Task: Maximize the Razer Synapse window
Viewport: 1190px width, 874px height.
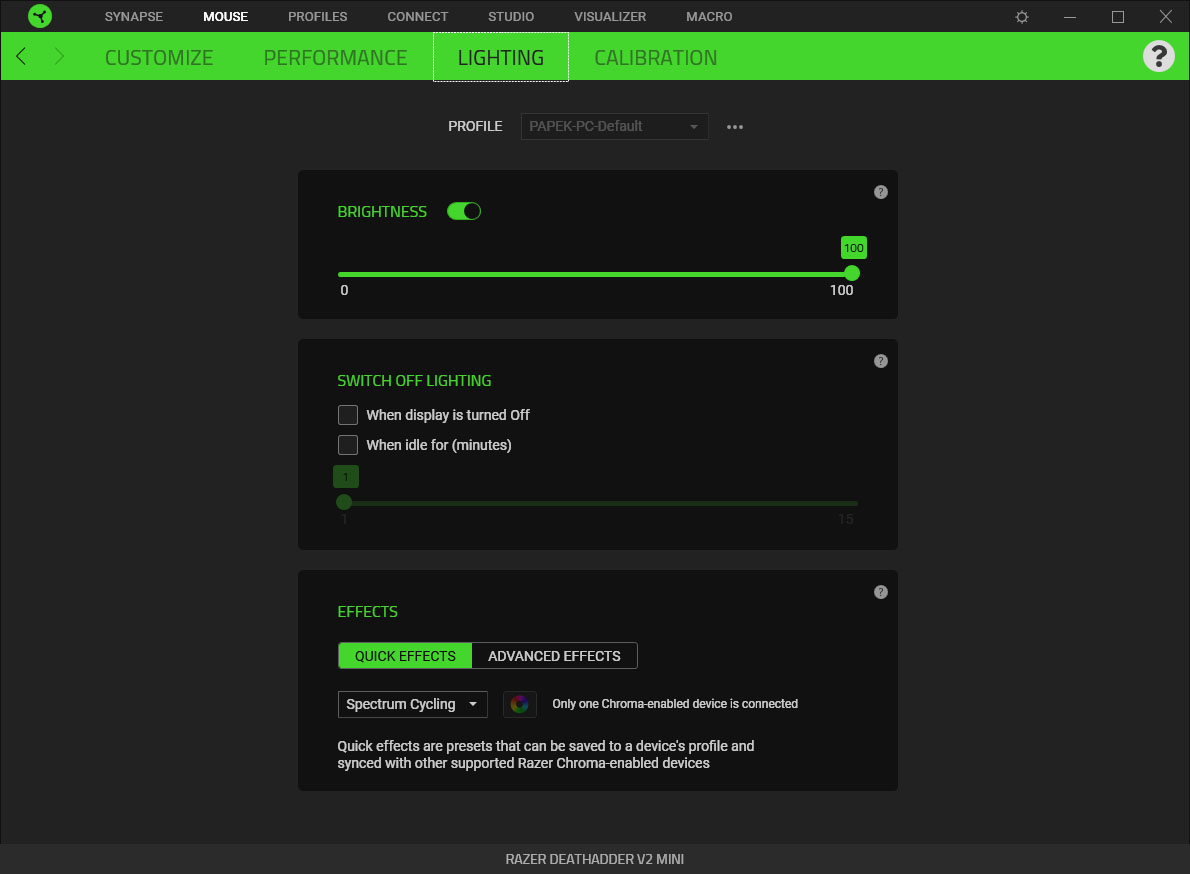Action: coord(1118,17)
